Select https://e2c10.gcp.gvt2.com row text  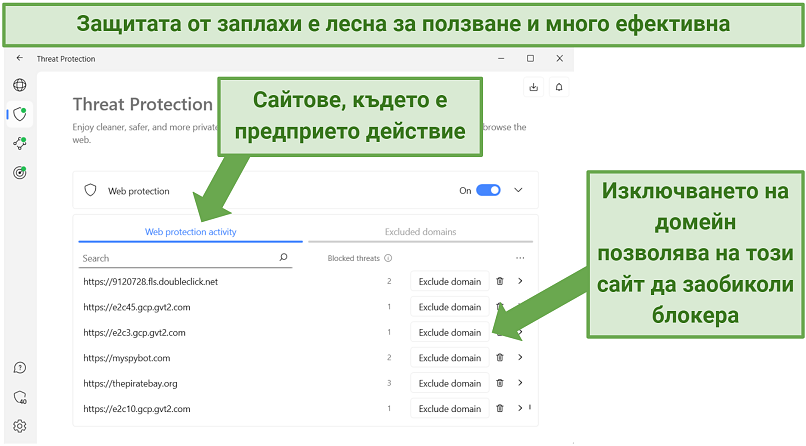click(137, 409)
